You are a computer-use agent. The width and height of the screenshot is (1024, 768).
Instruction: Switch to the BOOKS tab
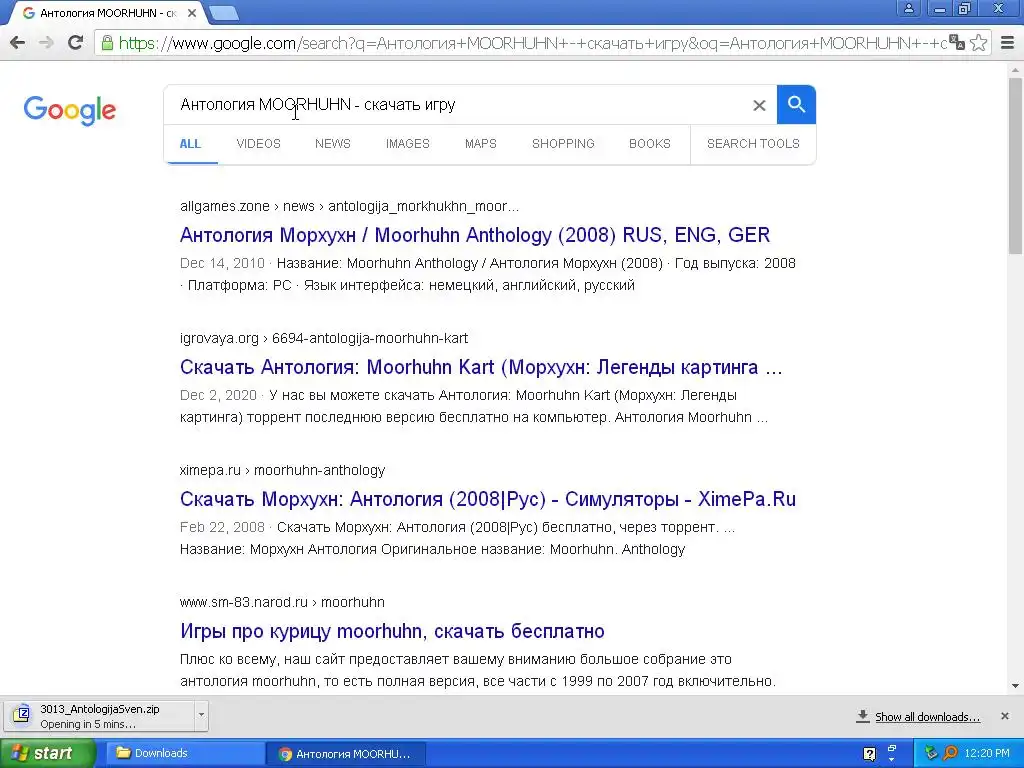coord(650,144)
